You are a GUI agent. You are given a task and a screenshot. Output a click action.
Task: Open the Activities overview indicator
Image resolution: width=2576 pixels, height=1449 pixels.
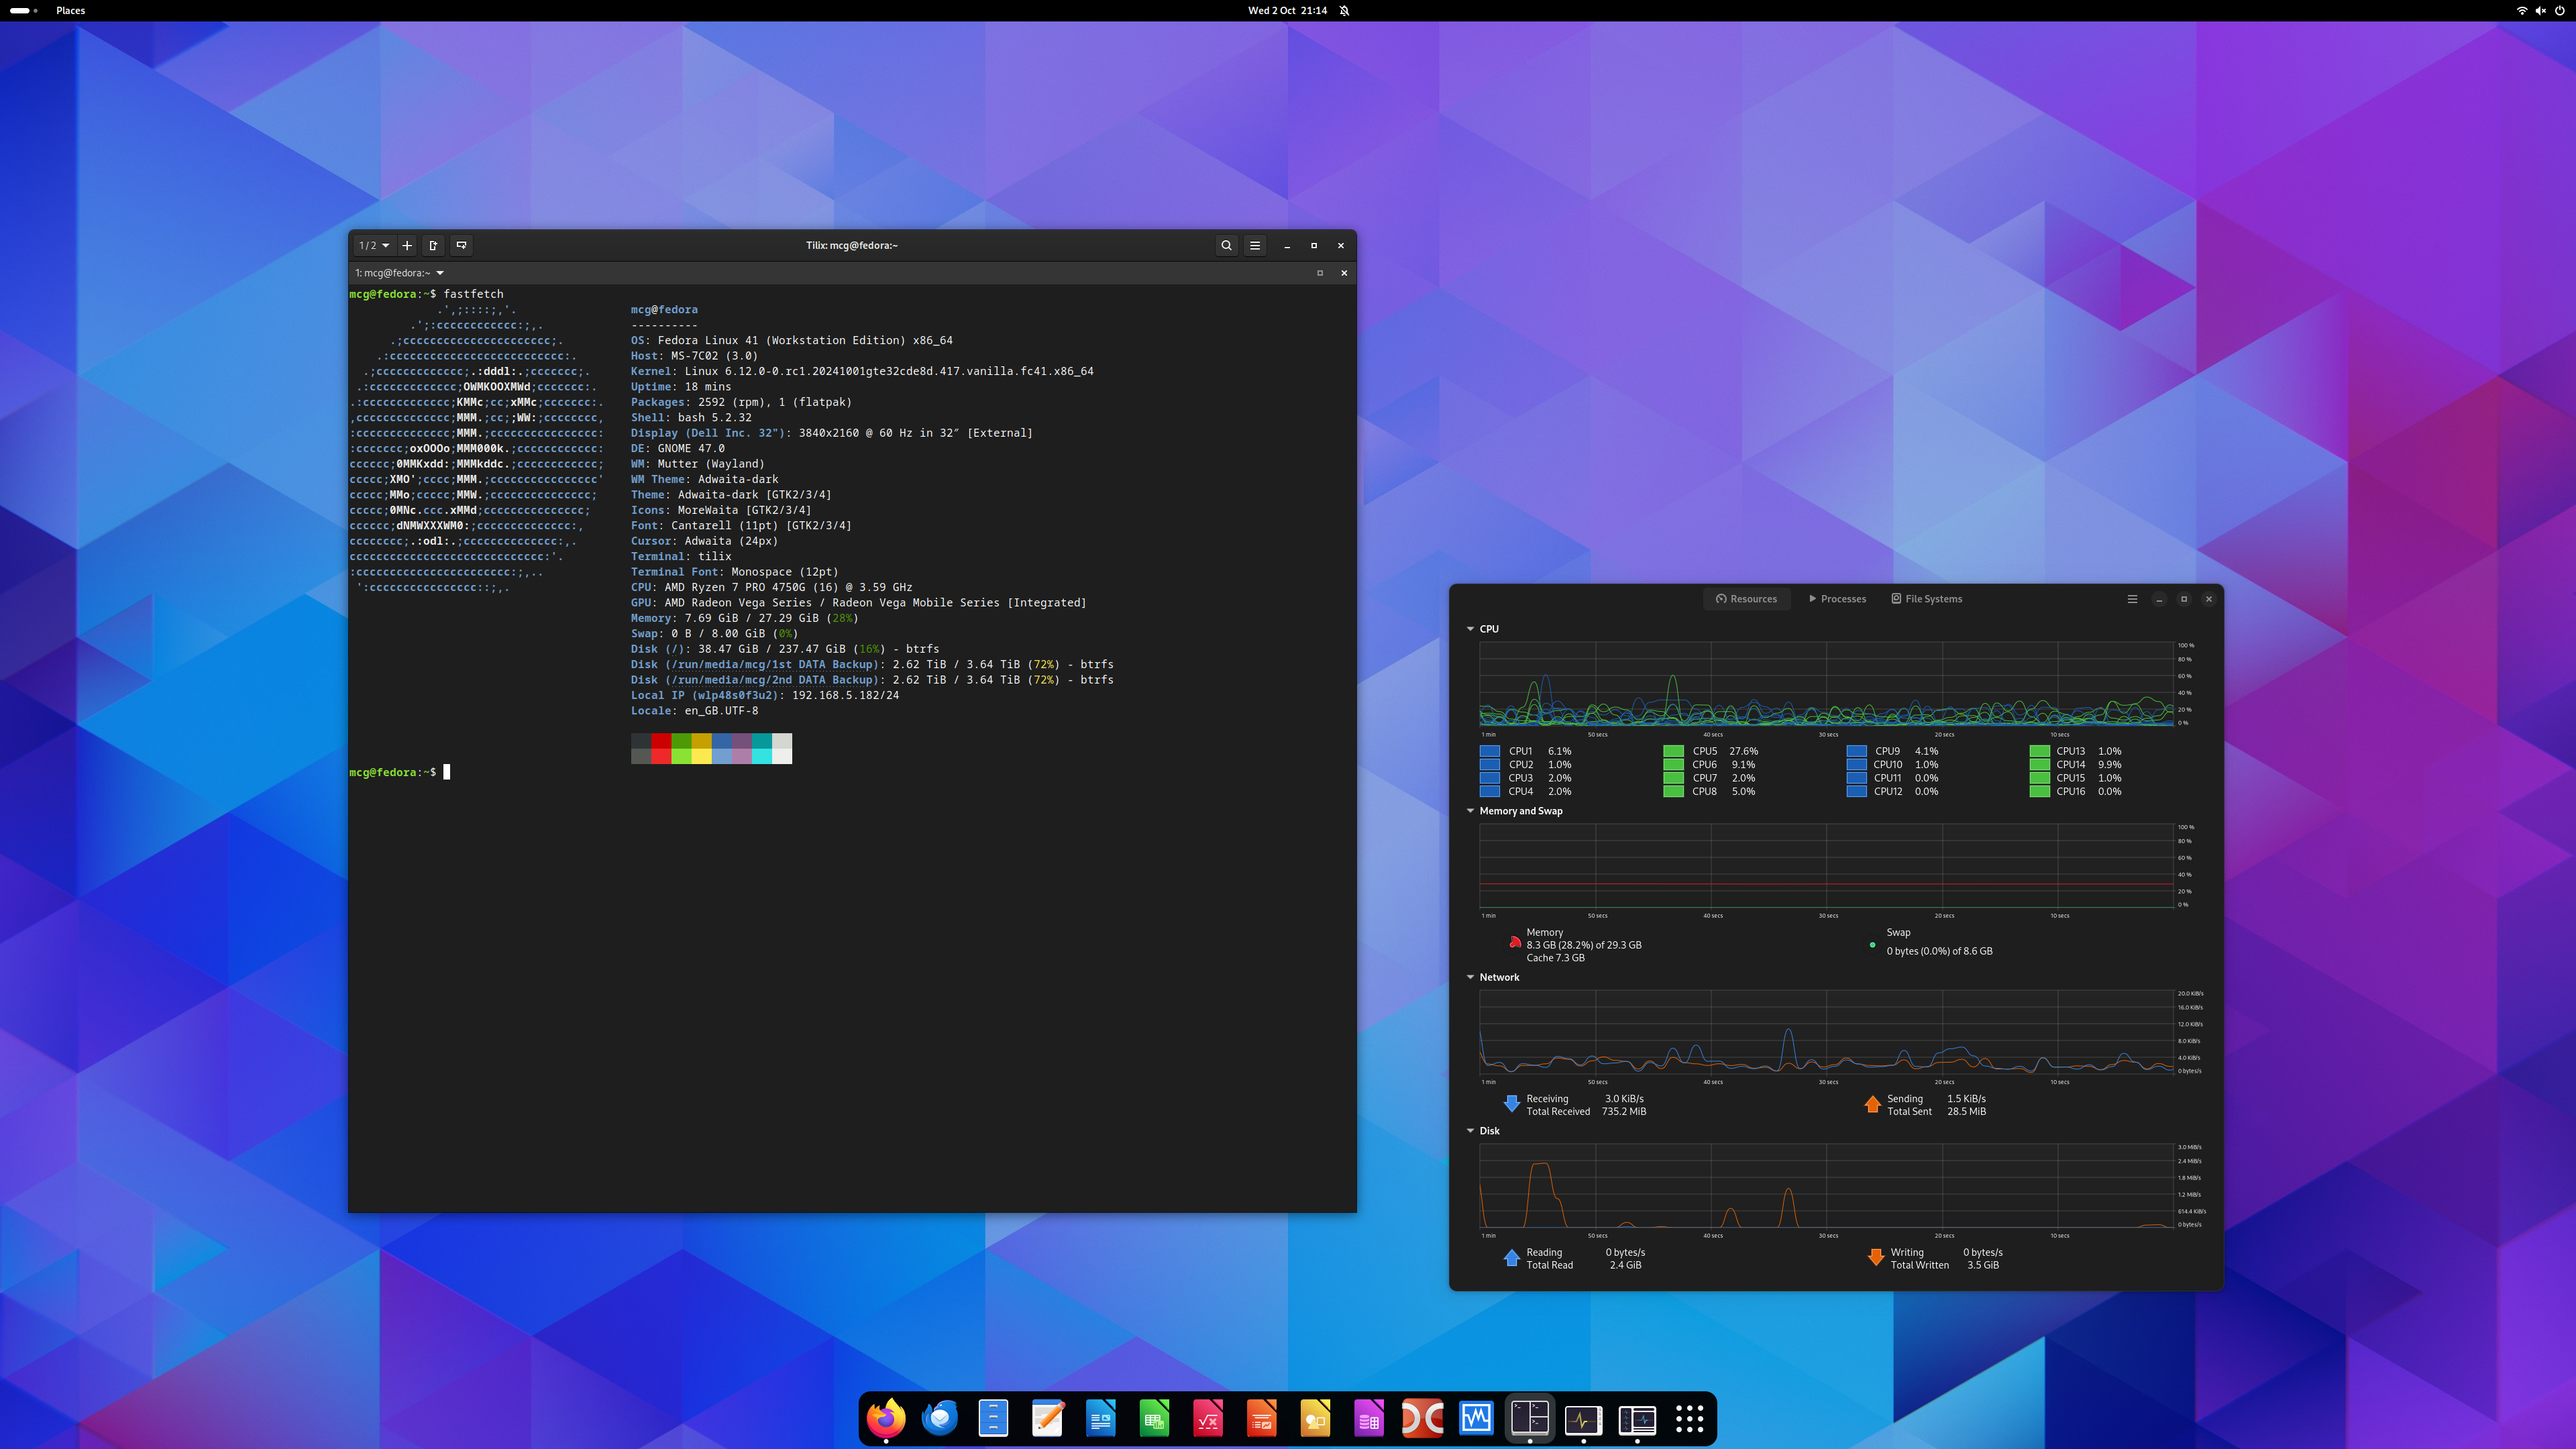[x=23, y=10]
